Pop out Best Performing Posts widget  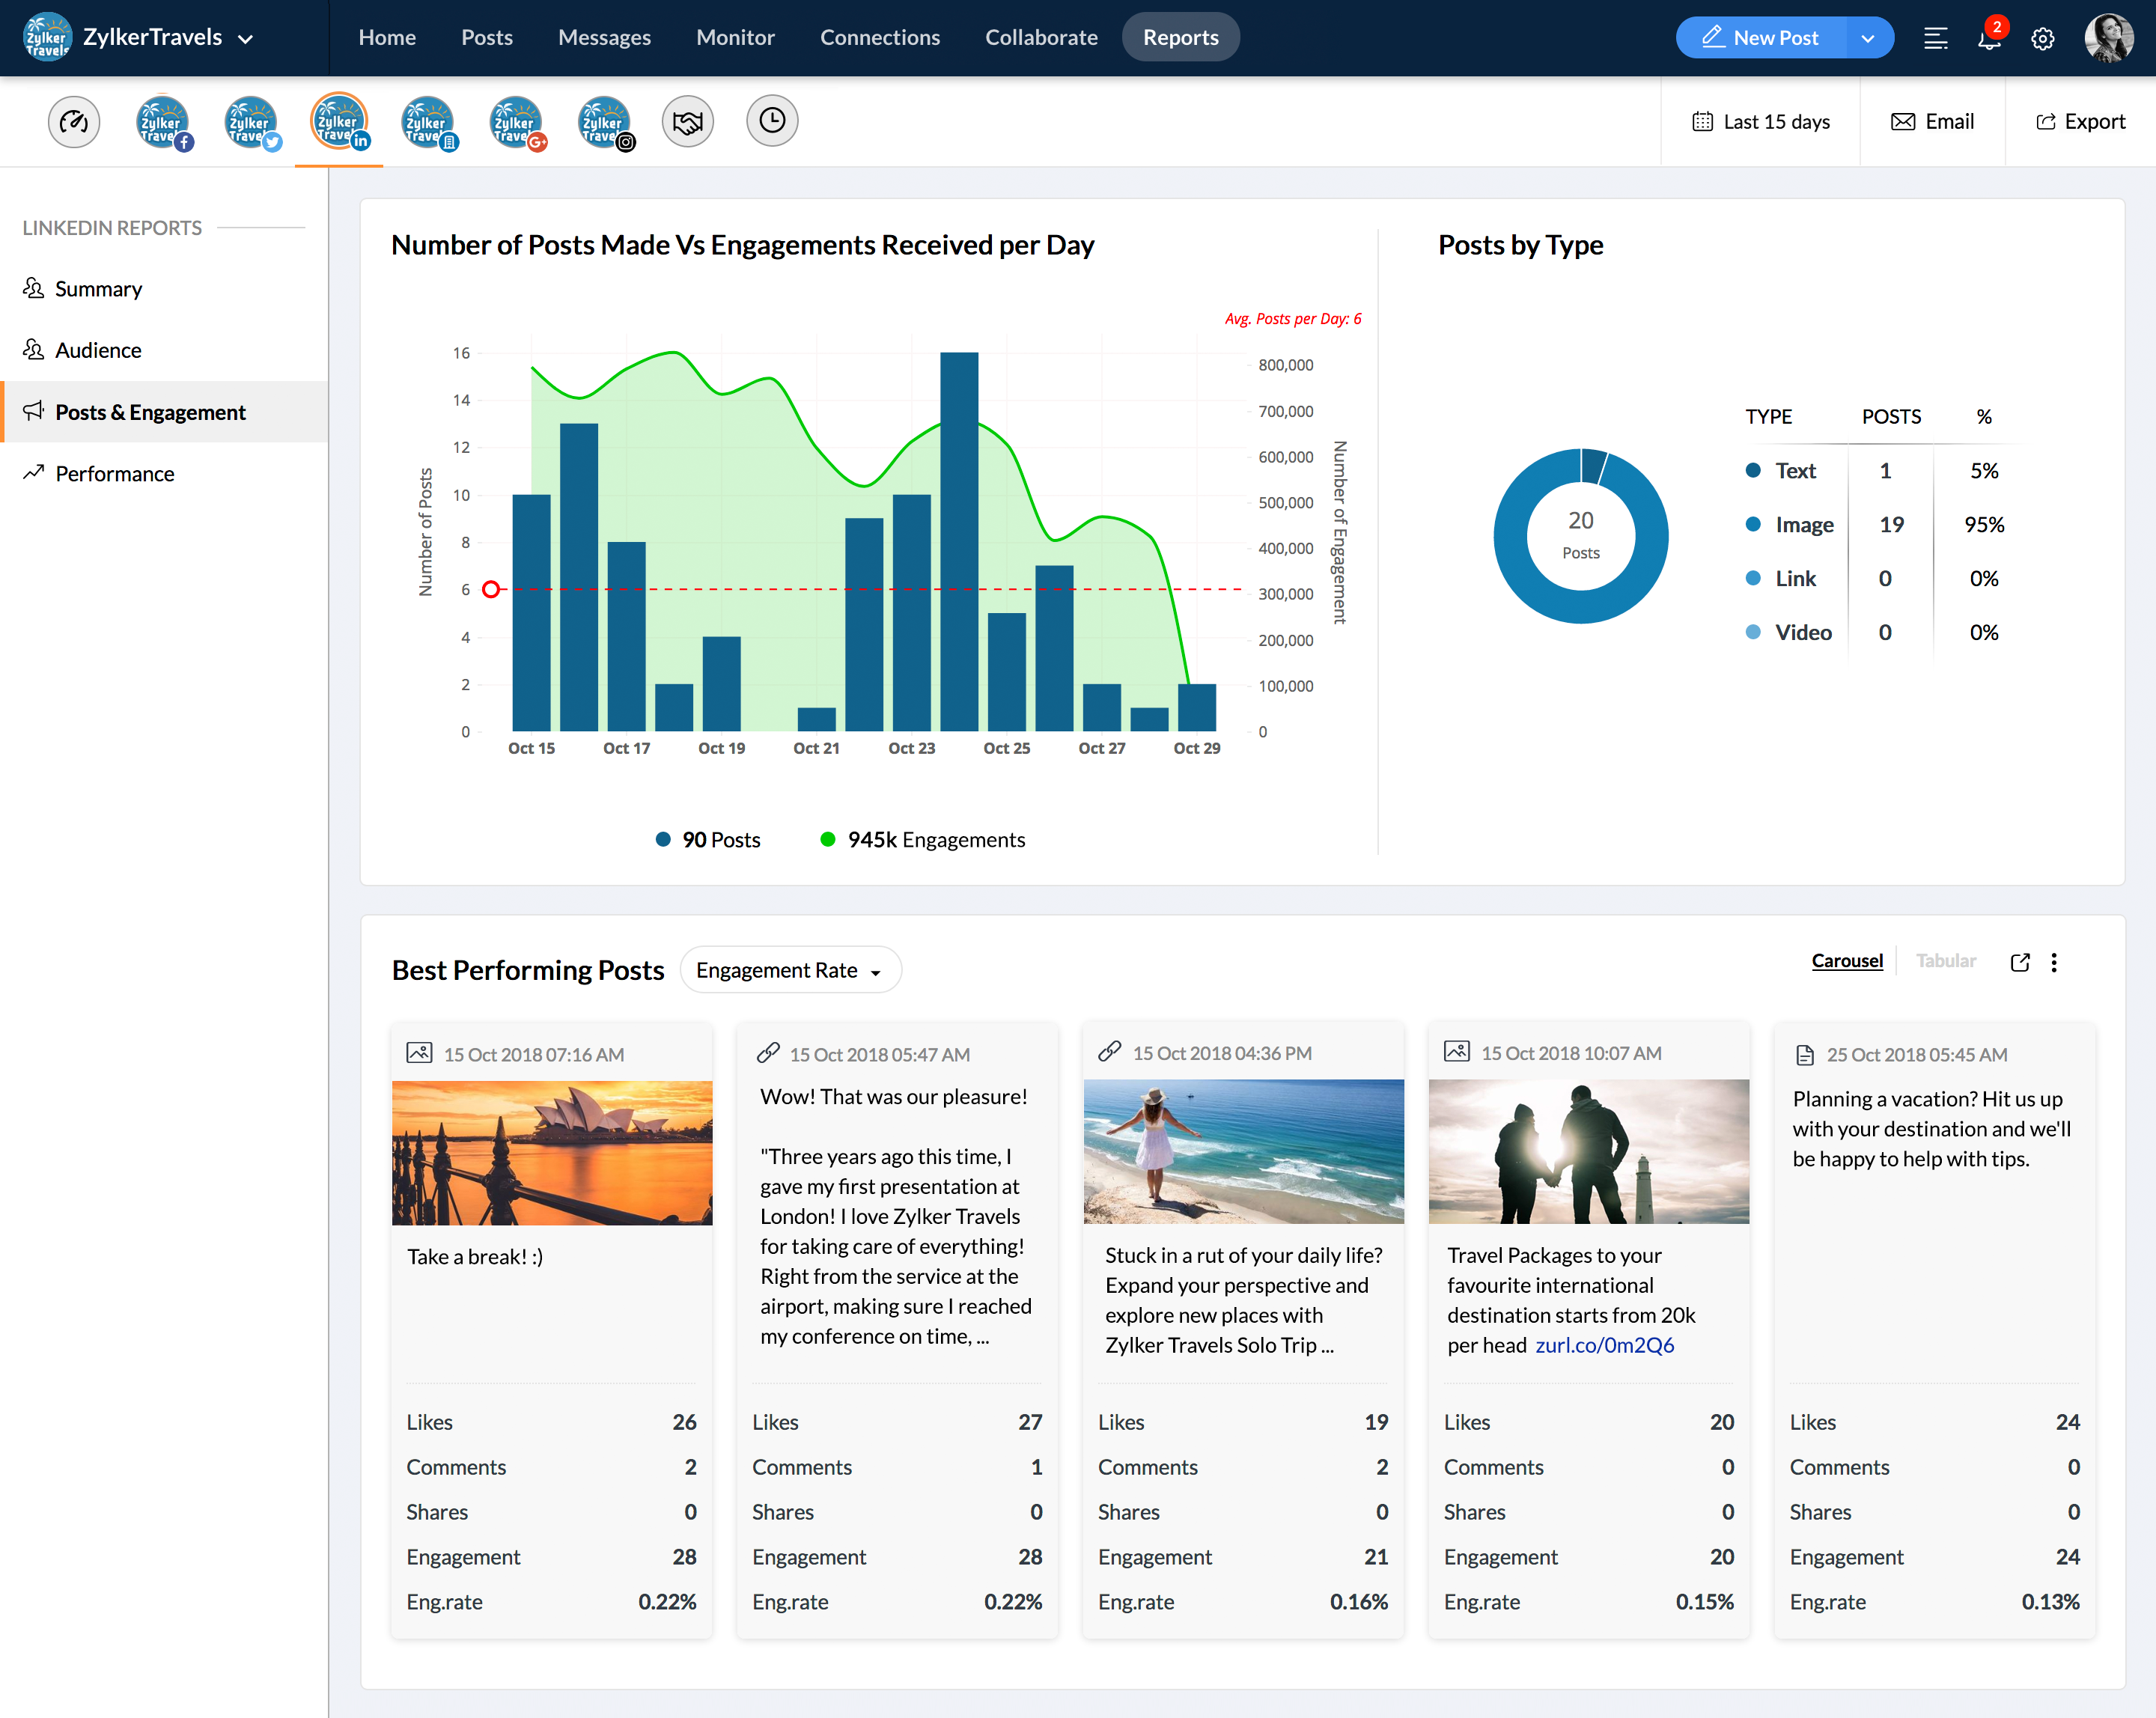point(2020,962)
